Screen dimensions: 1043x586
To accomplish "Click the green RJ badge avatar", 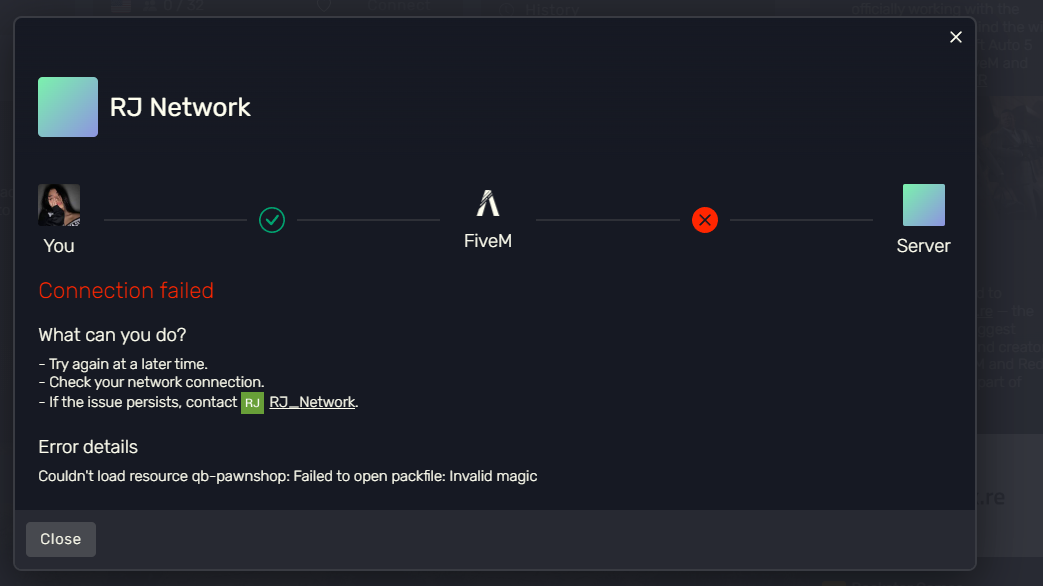I will tap(252, 402).
